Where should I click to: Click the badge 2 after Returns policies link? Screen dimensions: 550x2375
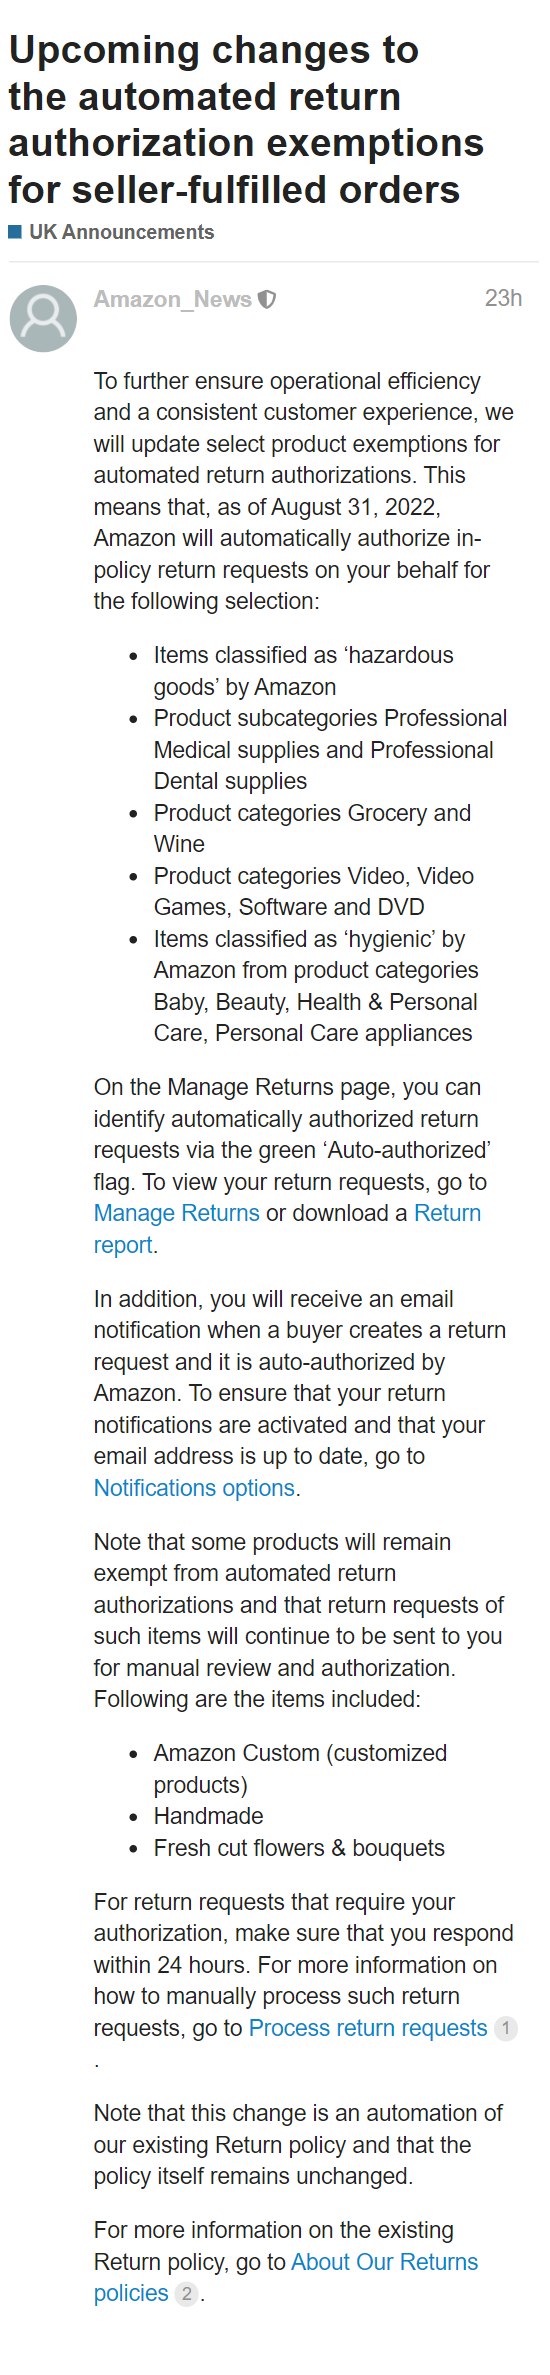(186, 2293)
